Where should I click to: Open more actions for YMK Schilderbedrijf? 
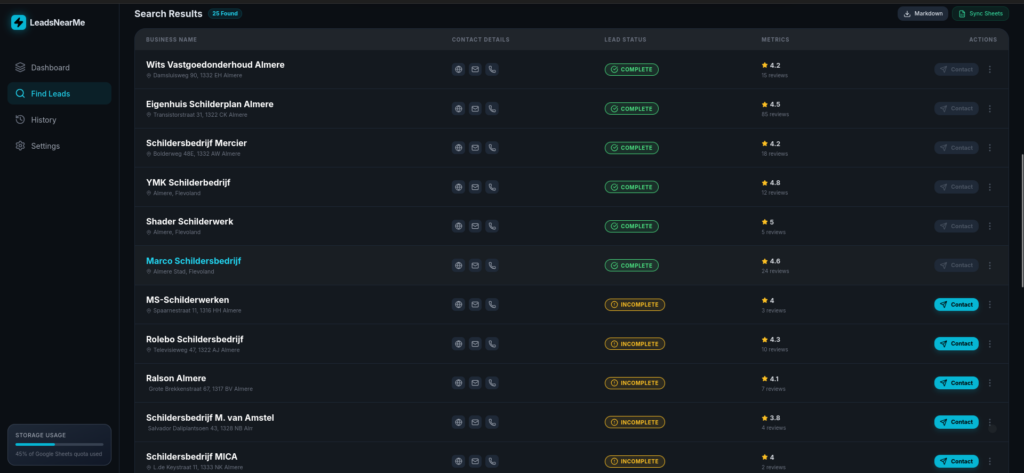tap(989, 187)
